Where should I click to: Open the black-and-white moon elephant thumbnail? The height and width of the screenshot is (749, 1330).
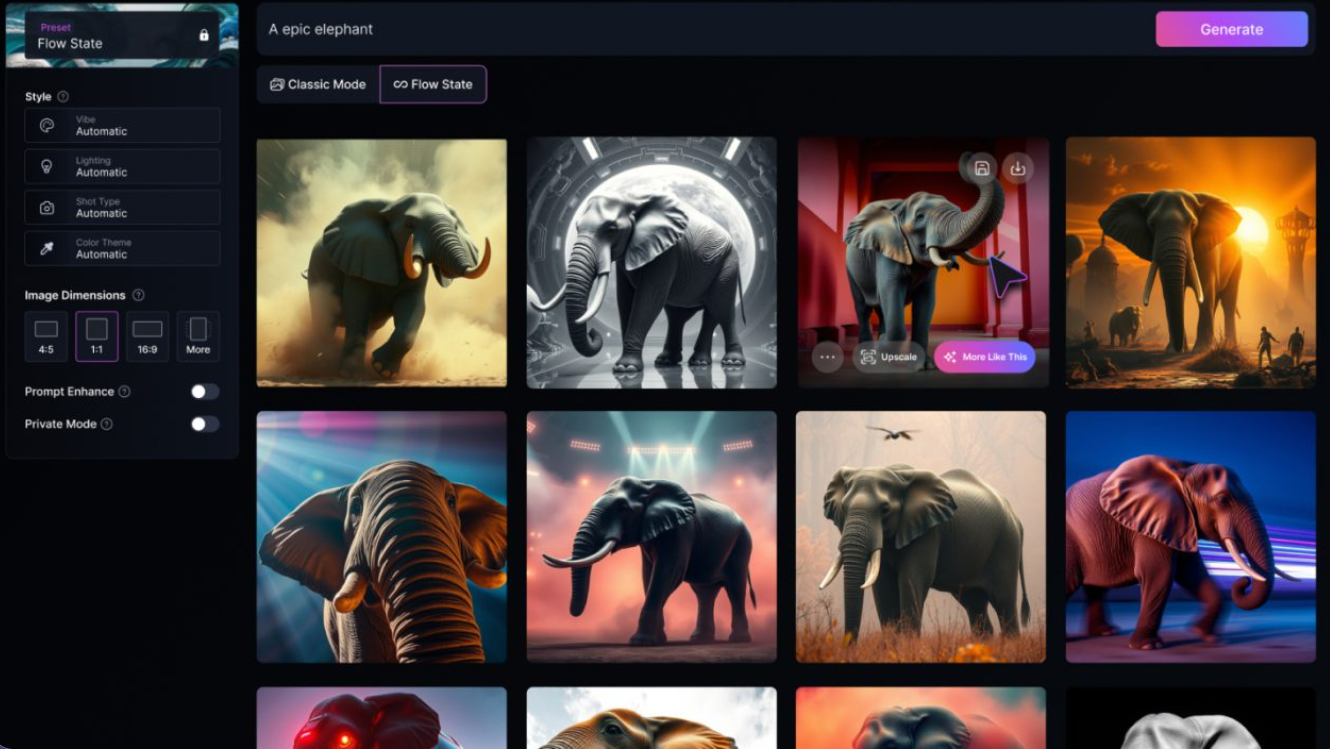[652, 263]
